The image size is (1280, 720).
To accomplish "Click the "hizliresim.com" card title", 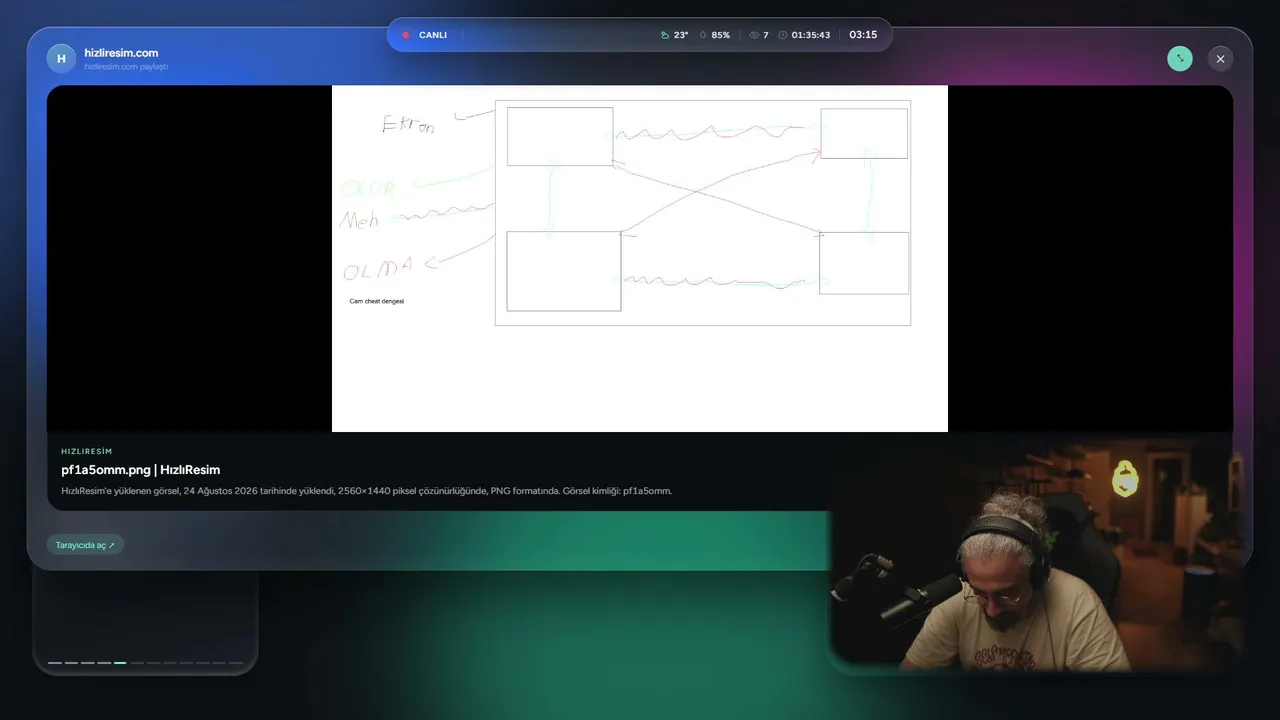I will 121,53.
